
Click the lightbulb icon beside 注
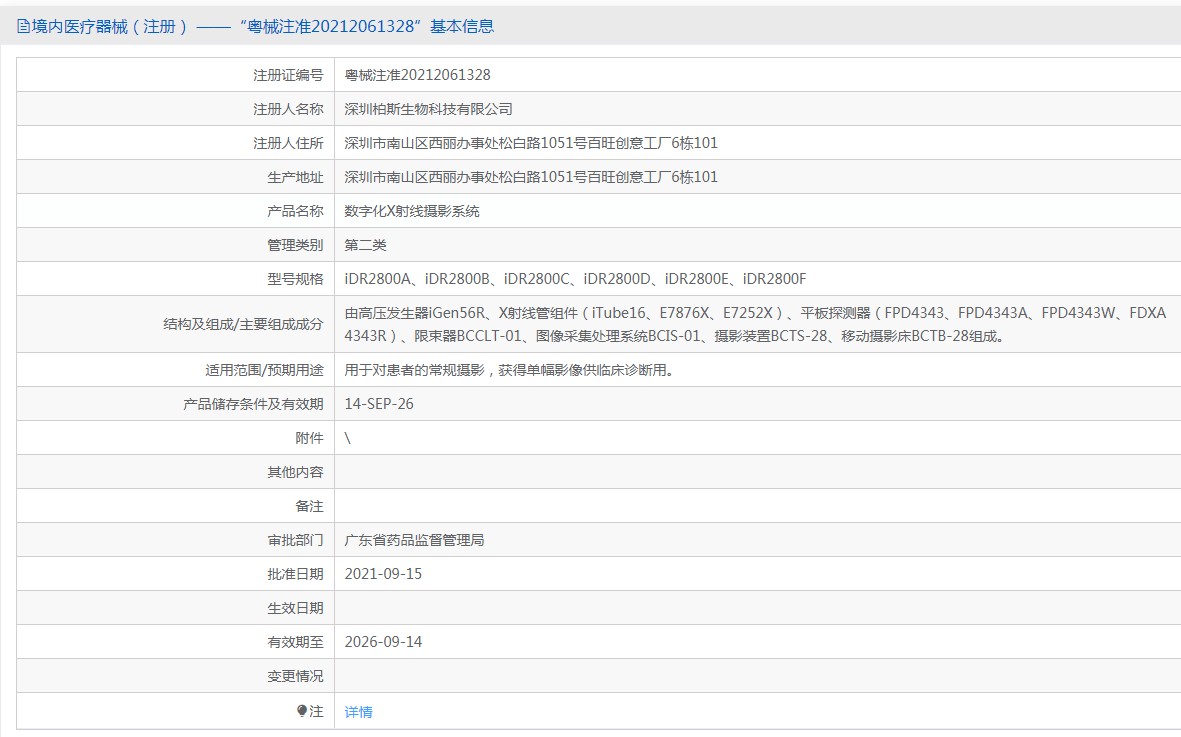coord(302,711)
